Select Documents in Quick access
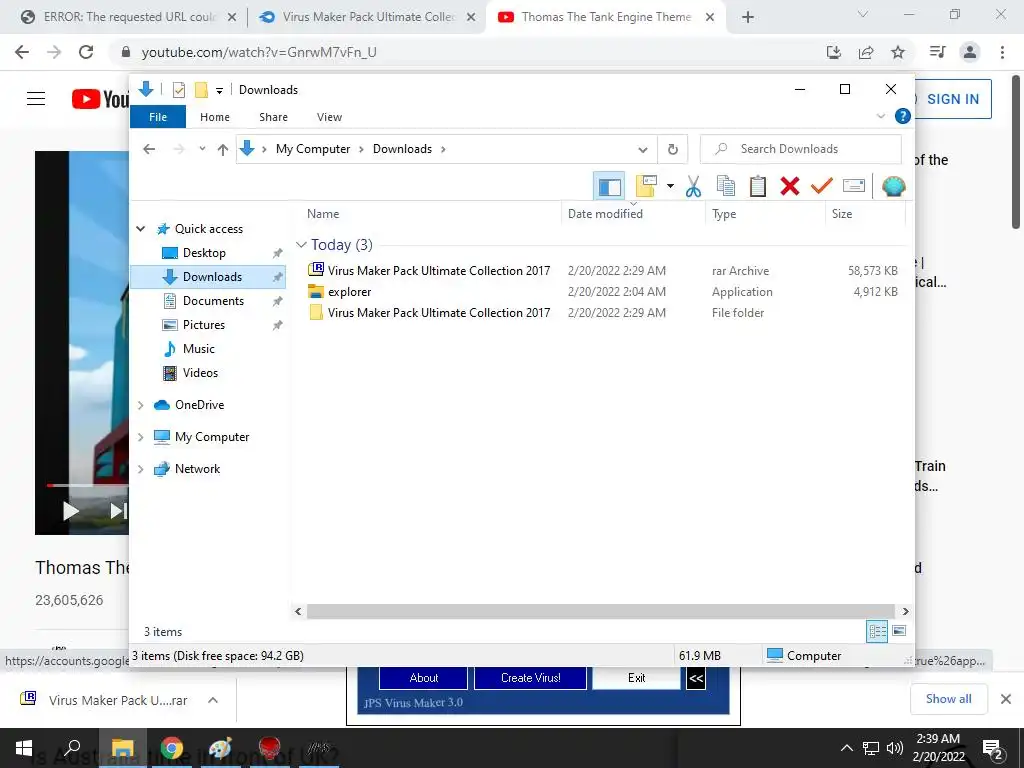This screenshot has width=1024, height=768. point(213,301)
